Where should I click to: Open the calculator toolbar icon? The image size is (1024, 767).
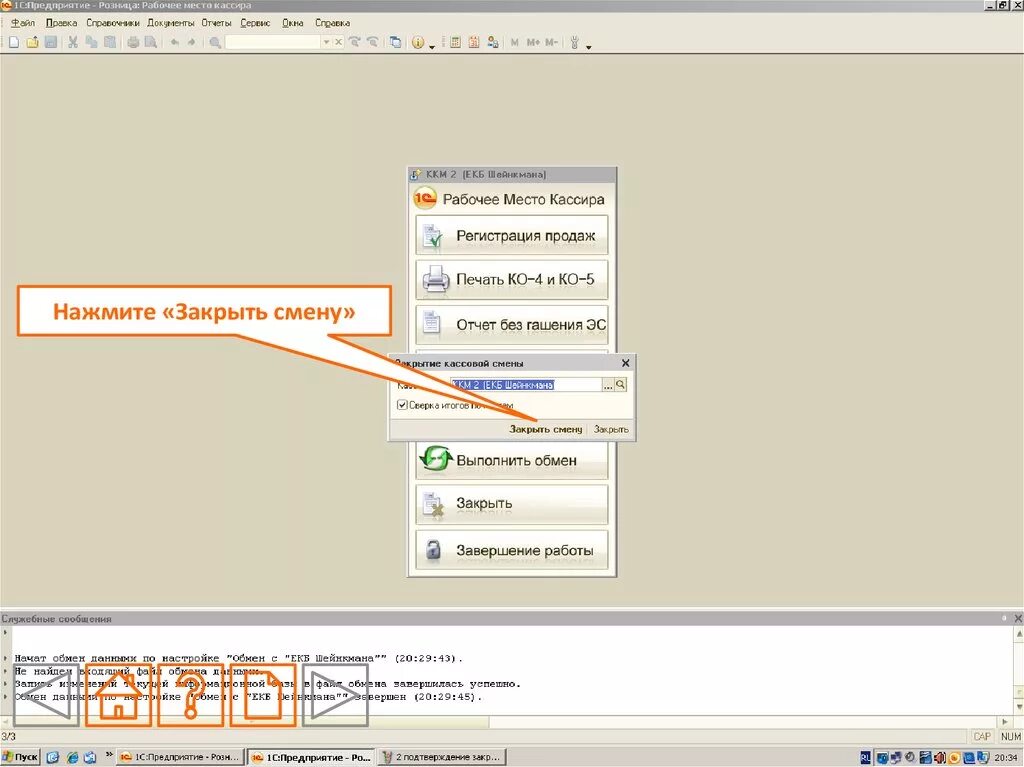tap(456, 42)
